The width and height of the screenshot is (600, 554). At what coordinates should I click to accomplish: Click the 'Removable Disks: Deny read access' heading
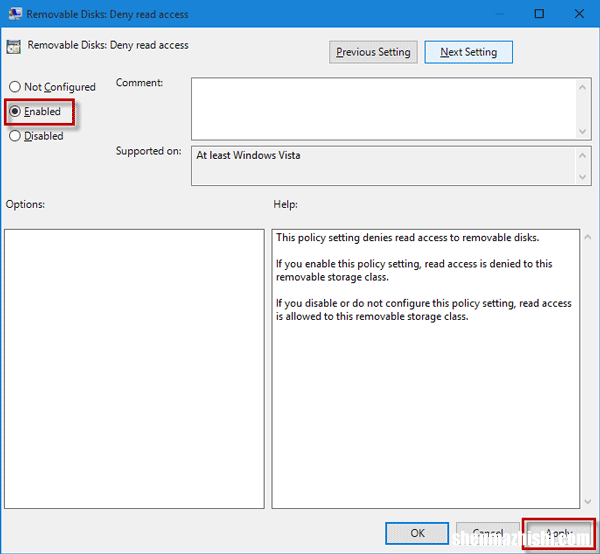[108, 45]
